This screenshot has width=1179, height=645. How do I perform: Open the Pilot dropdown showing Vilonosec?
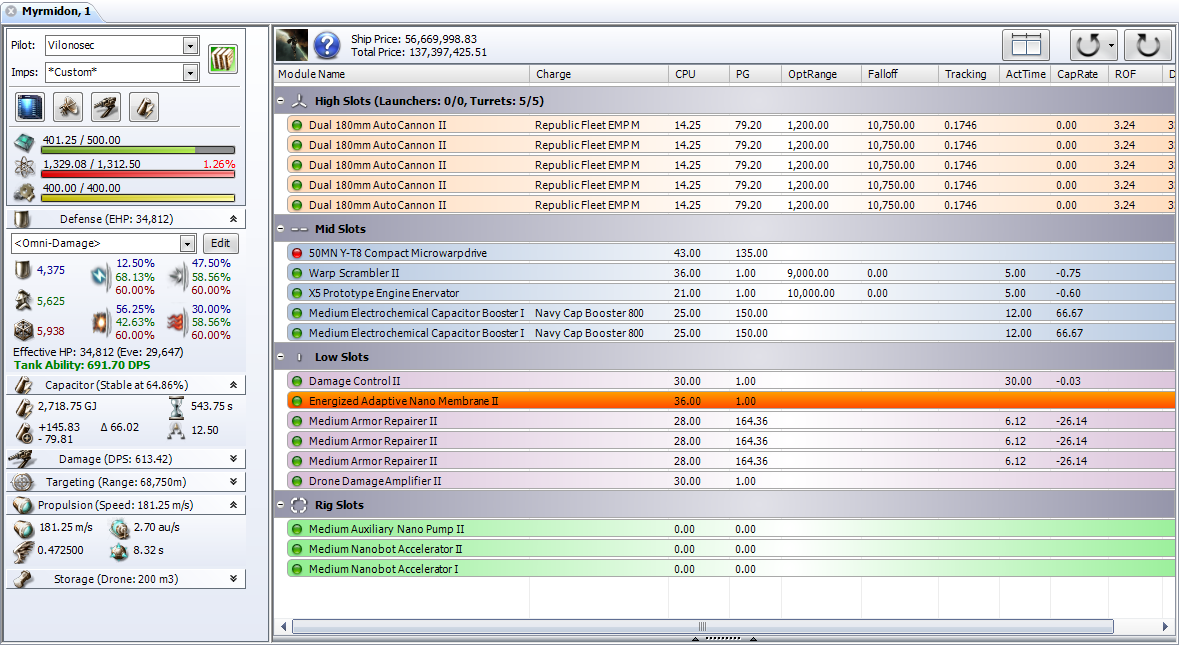(x=190, y=46)
